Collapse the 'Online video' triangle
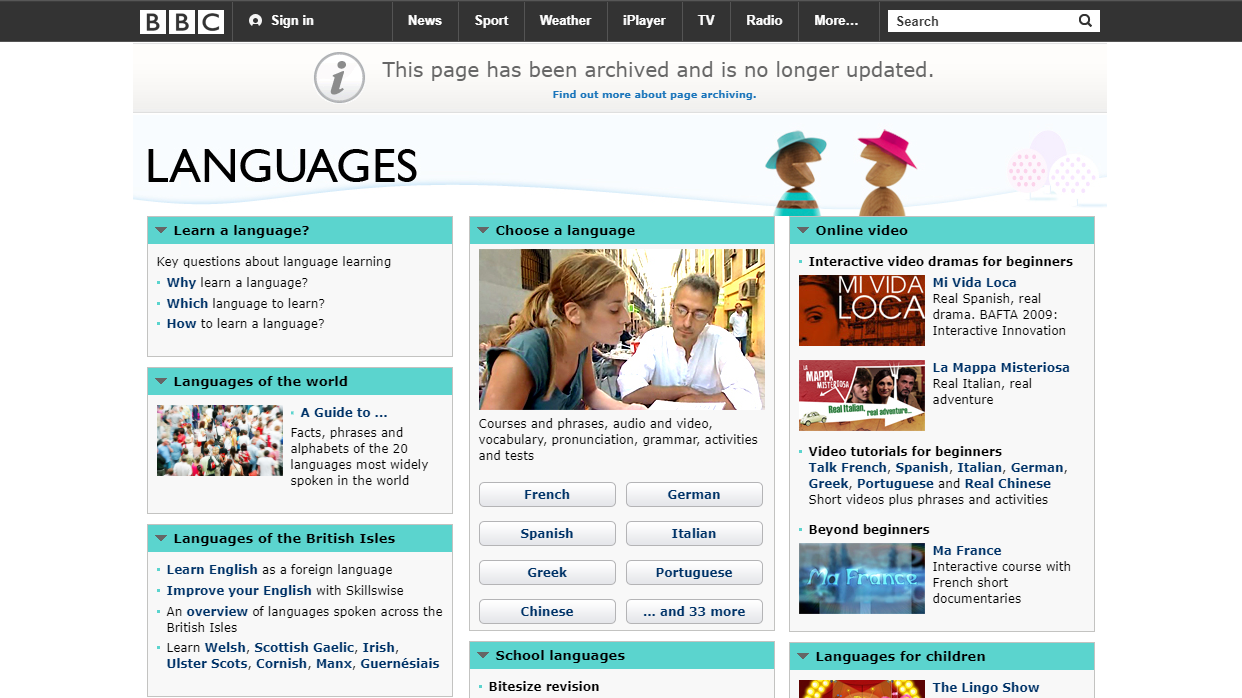1242x698 pixels. click(803, 230)
